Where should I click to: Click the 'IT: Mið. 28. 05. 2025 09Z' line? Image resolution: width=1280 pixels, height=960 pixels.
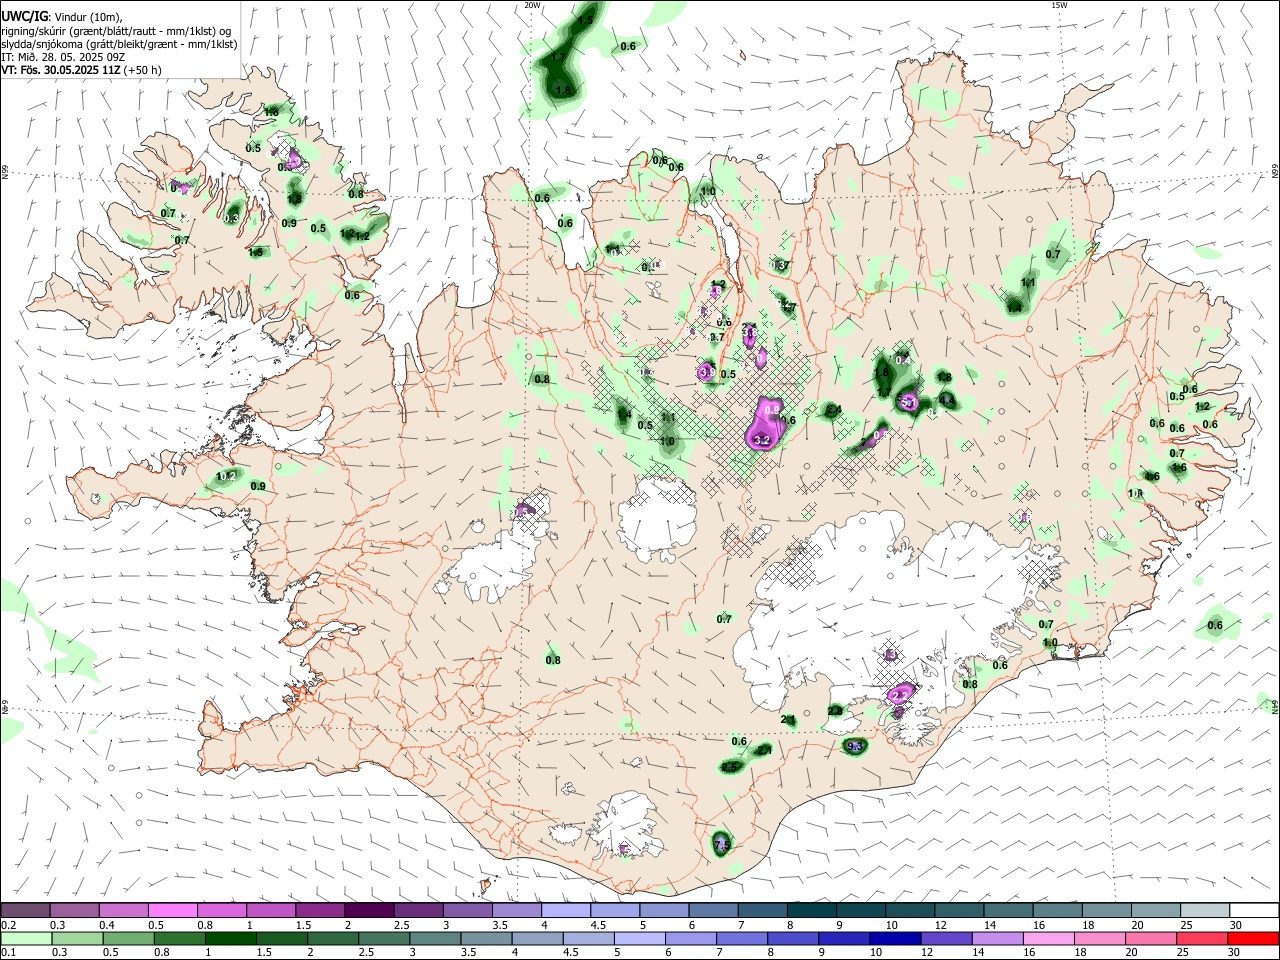pos(63,57)
